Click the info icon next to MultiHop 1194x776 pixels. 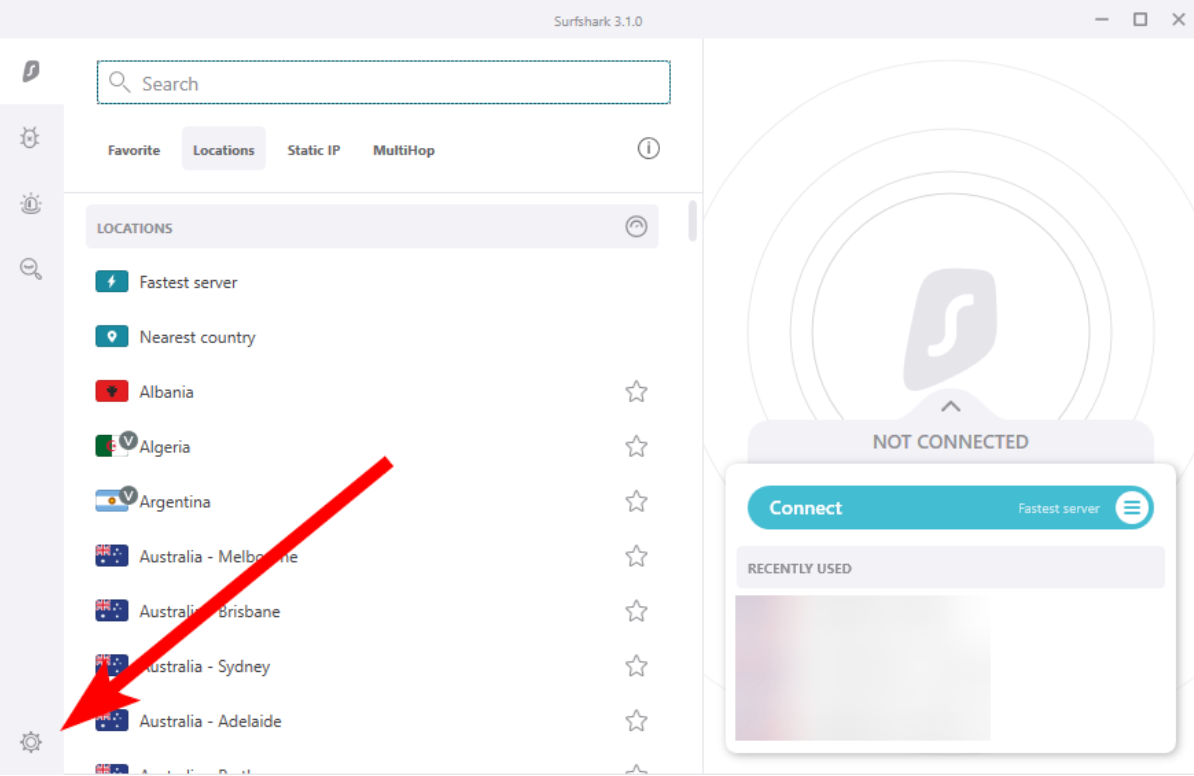(648, 148)
